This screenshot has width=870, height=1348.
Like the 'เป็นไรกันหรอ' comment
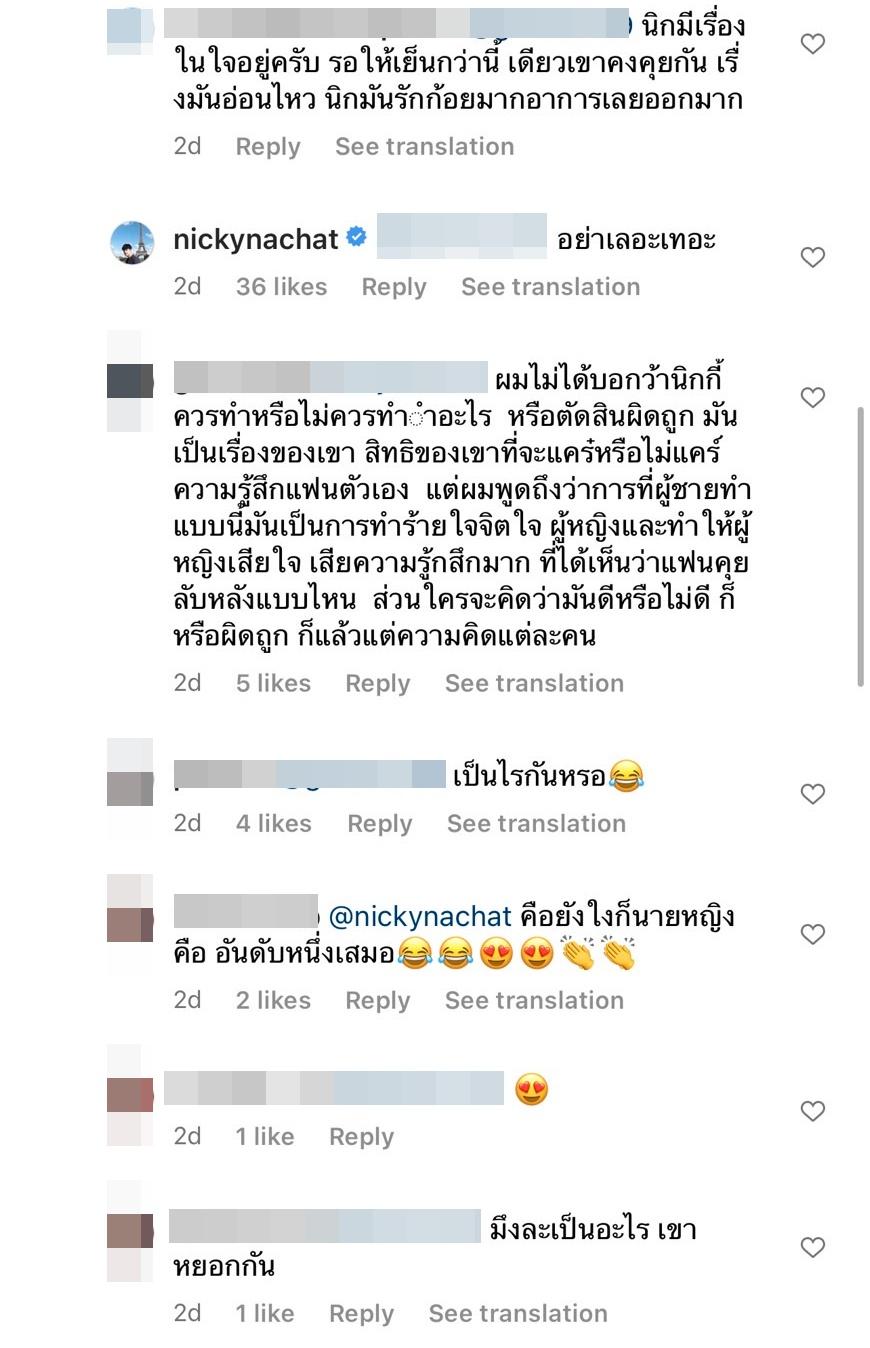tap(813, 794)
